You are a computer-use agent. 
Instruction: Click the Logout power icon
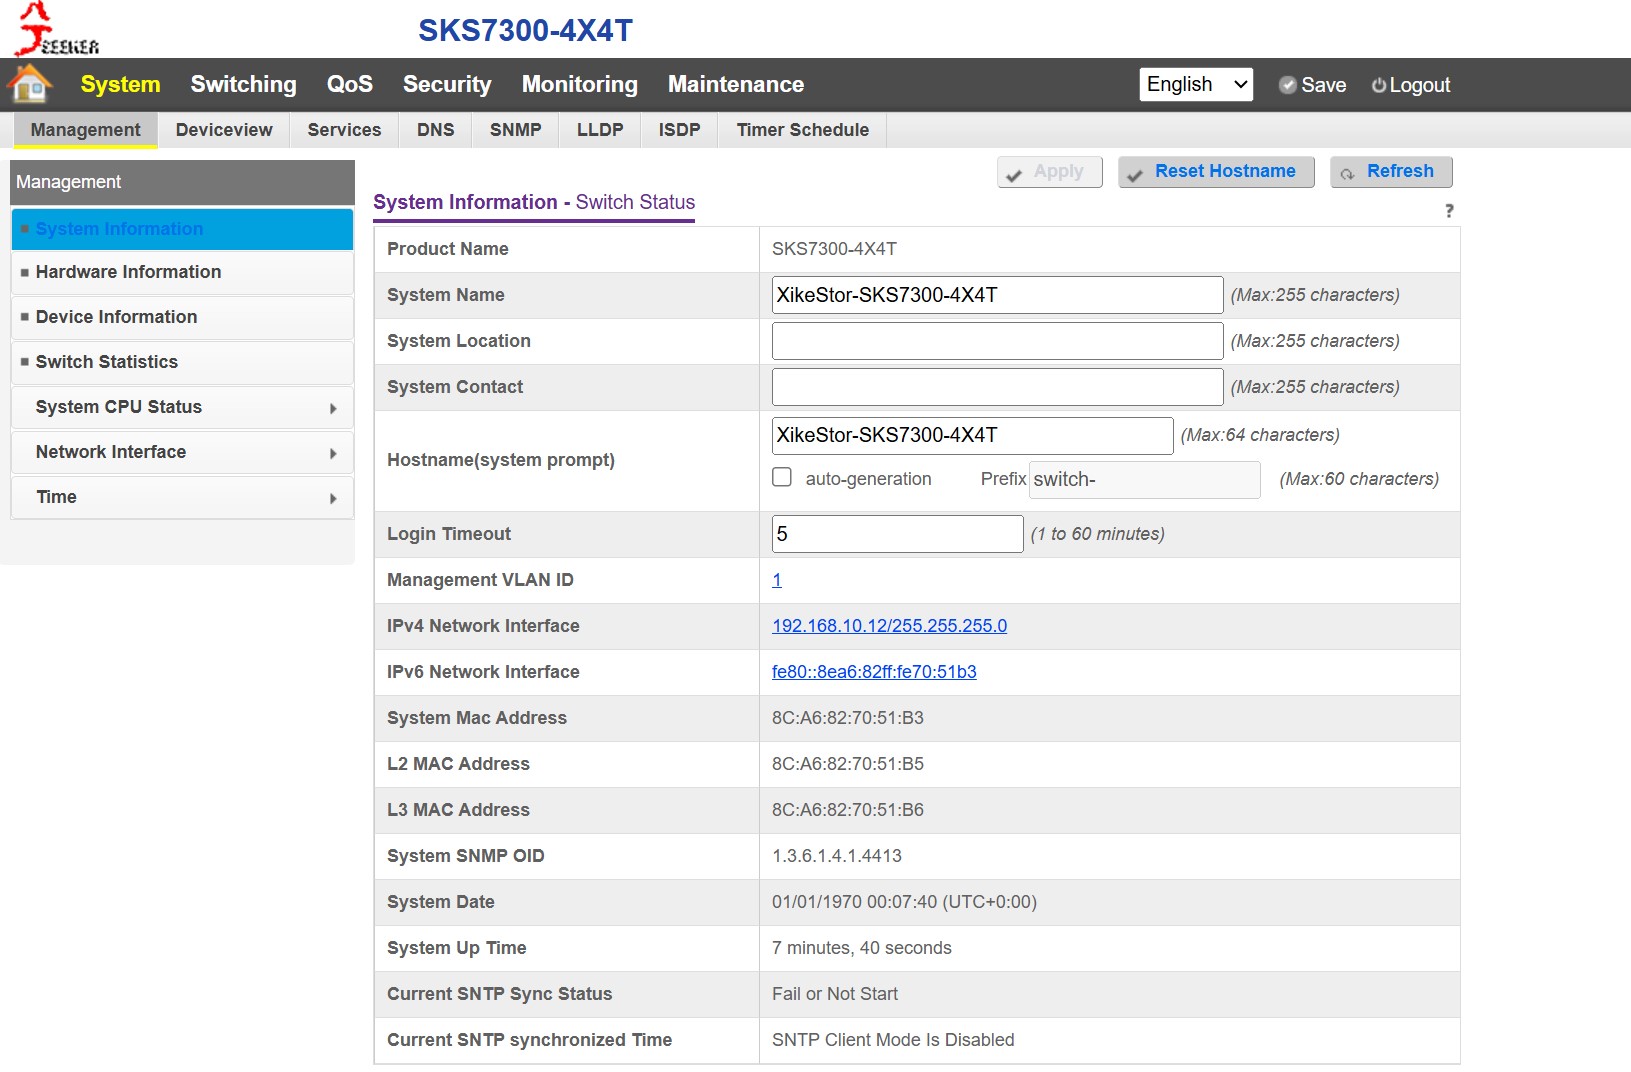coord(1379,85)
